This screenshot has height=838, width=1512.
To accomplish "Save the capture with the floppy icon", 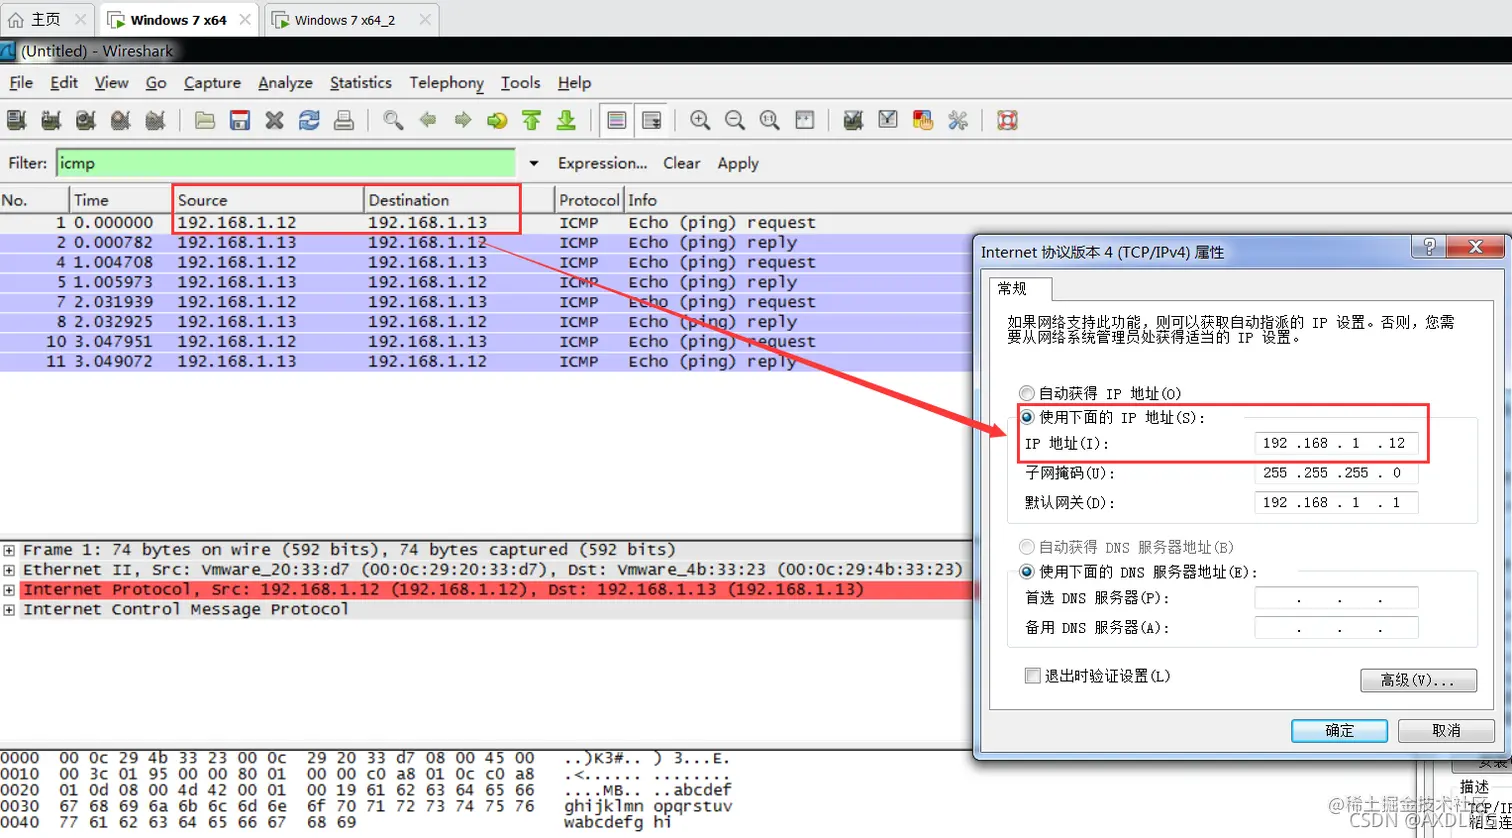I will pyautogui.click(x=240, y=121).
